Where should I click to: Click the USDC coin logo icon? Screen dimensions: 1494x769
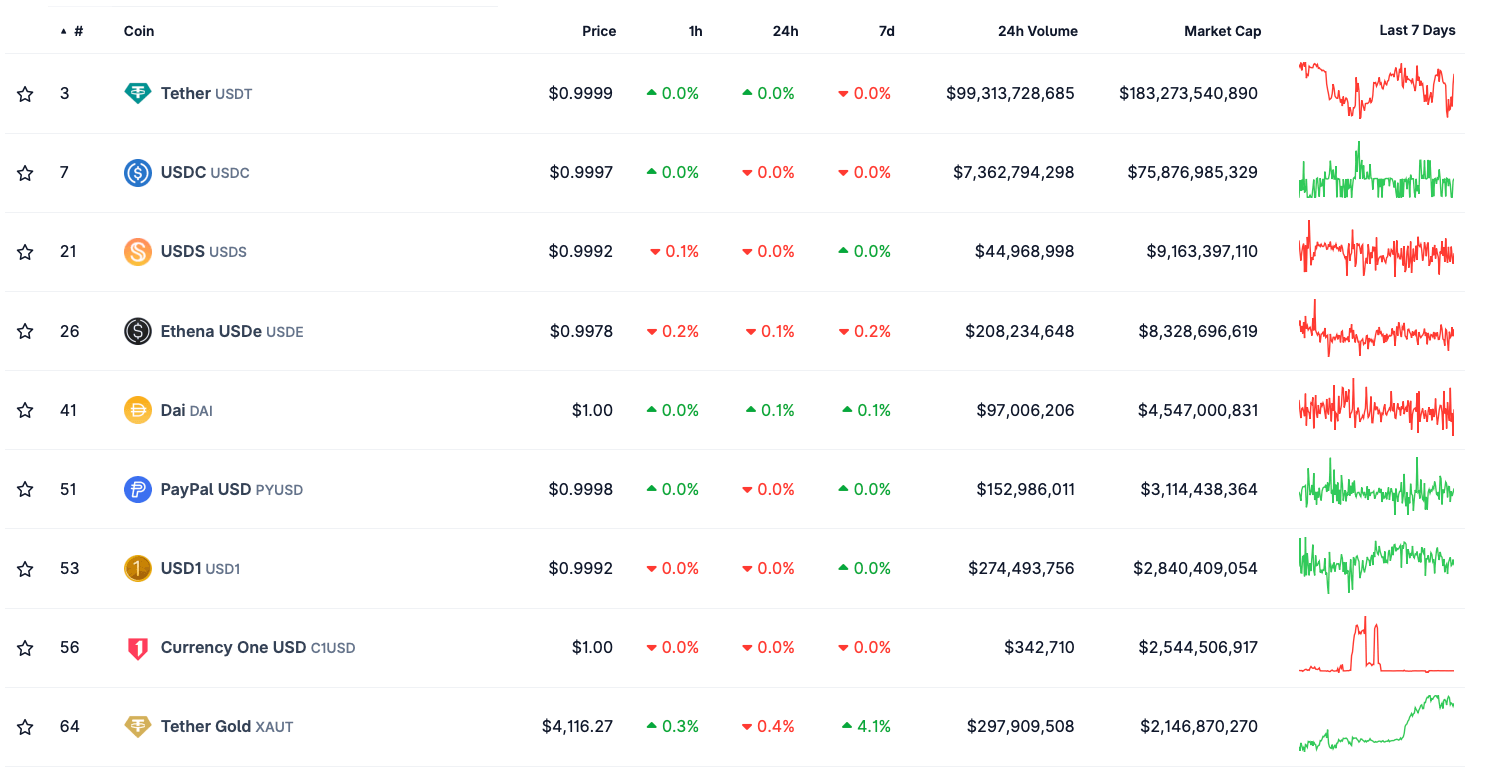(x=137, y=172)
